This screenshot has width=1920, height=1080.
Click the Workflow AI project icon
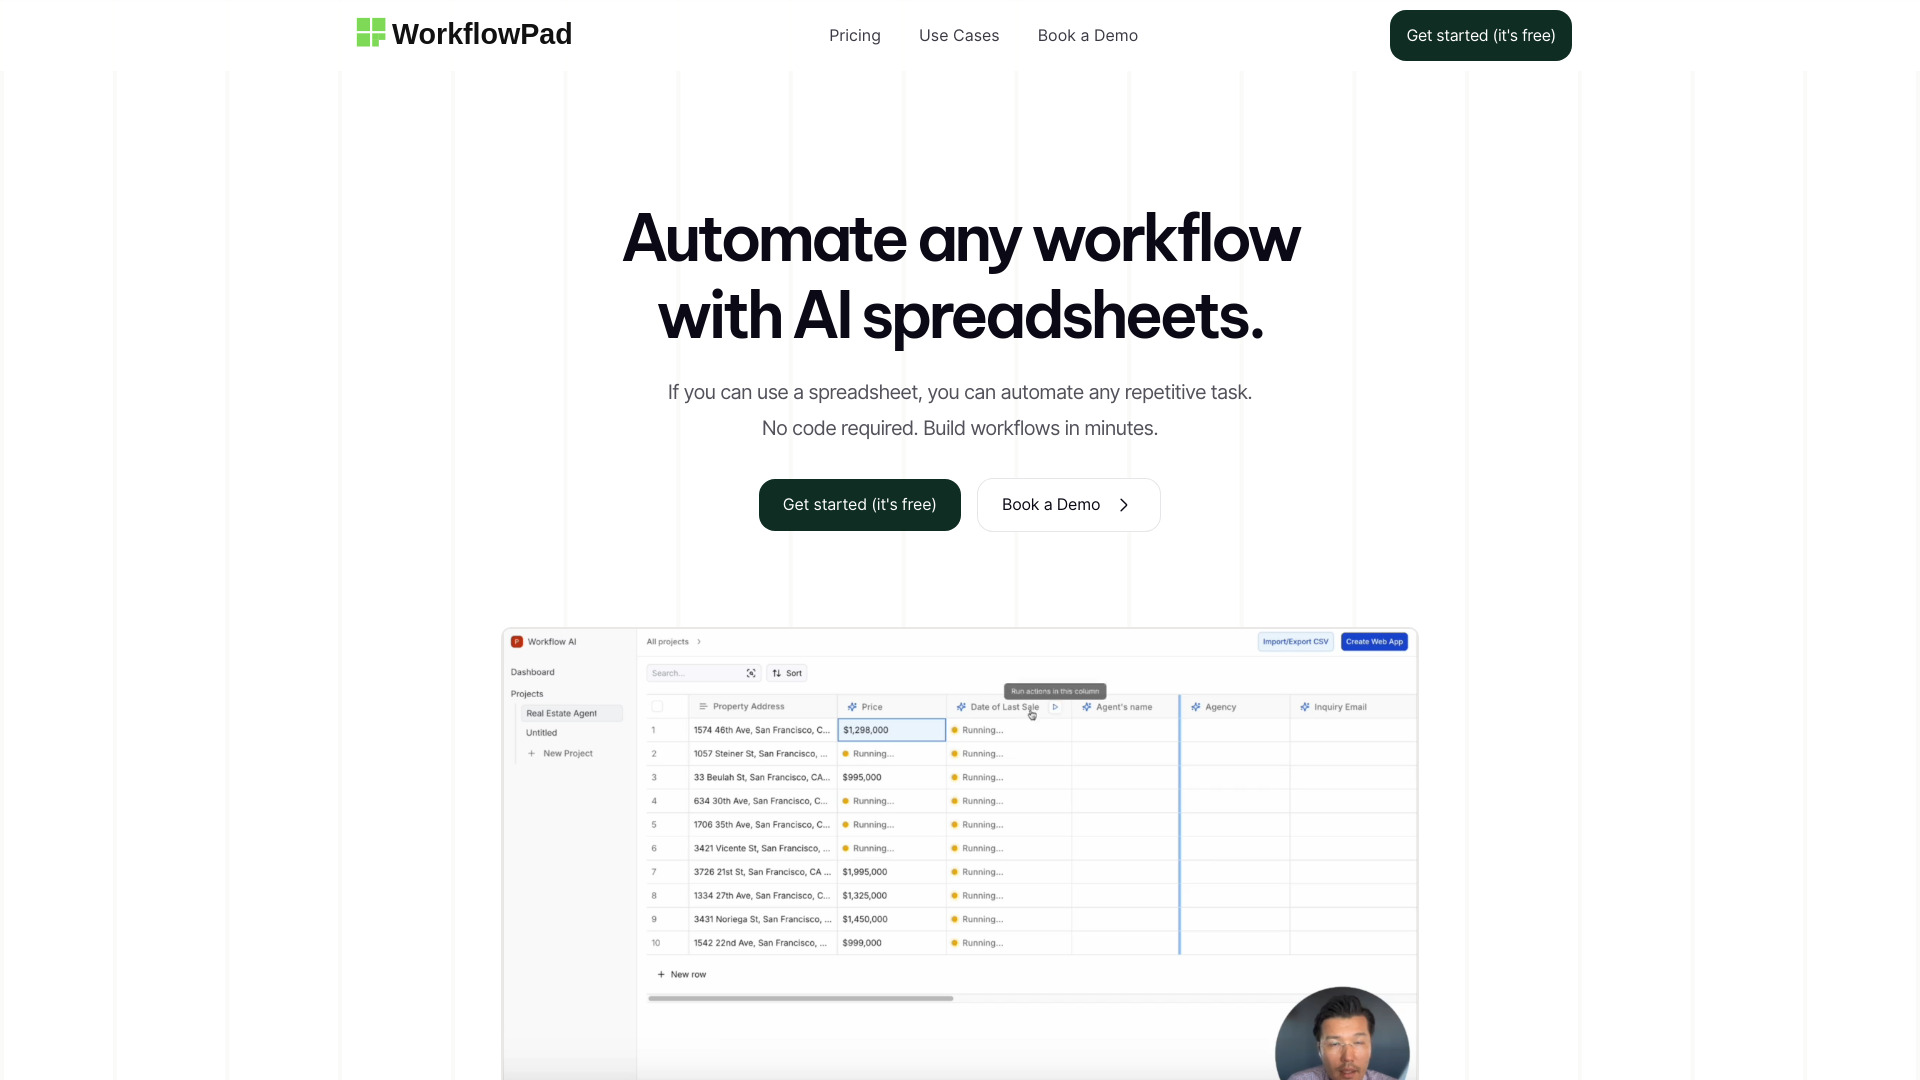516,640
